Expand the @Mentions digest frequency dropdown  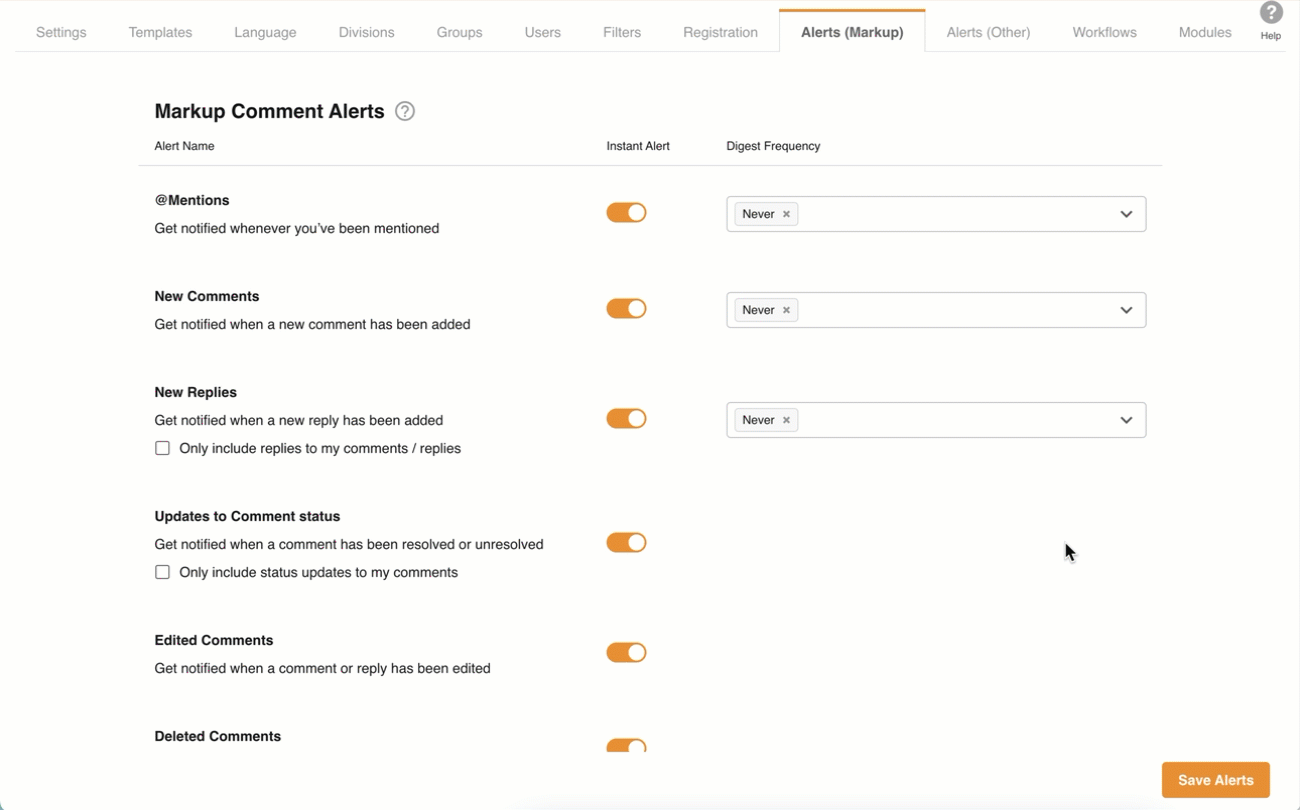[1126, 214]
